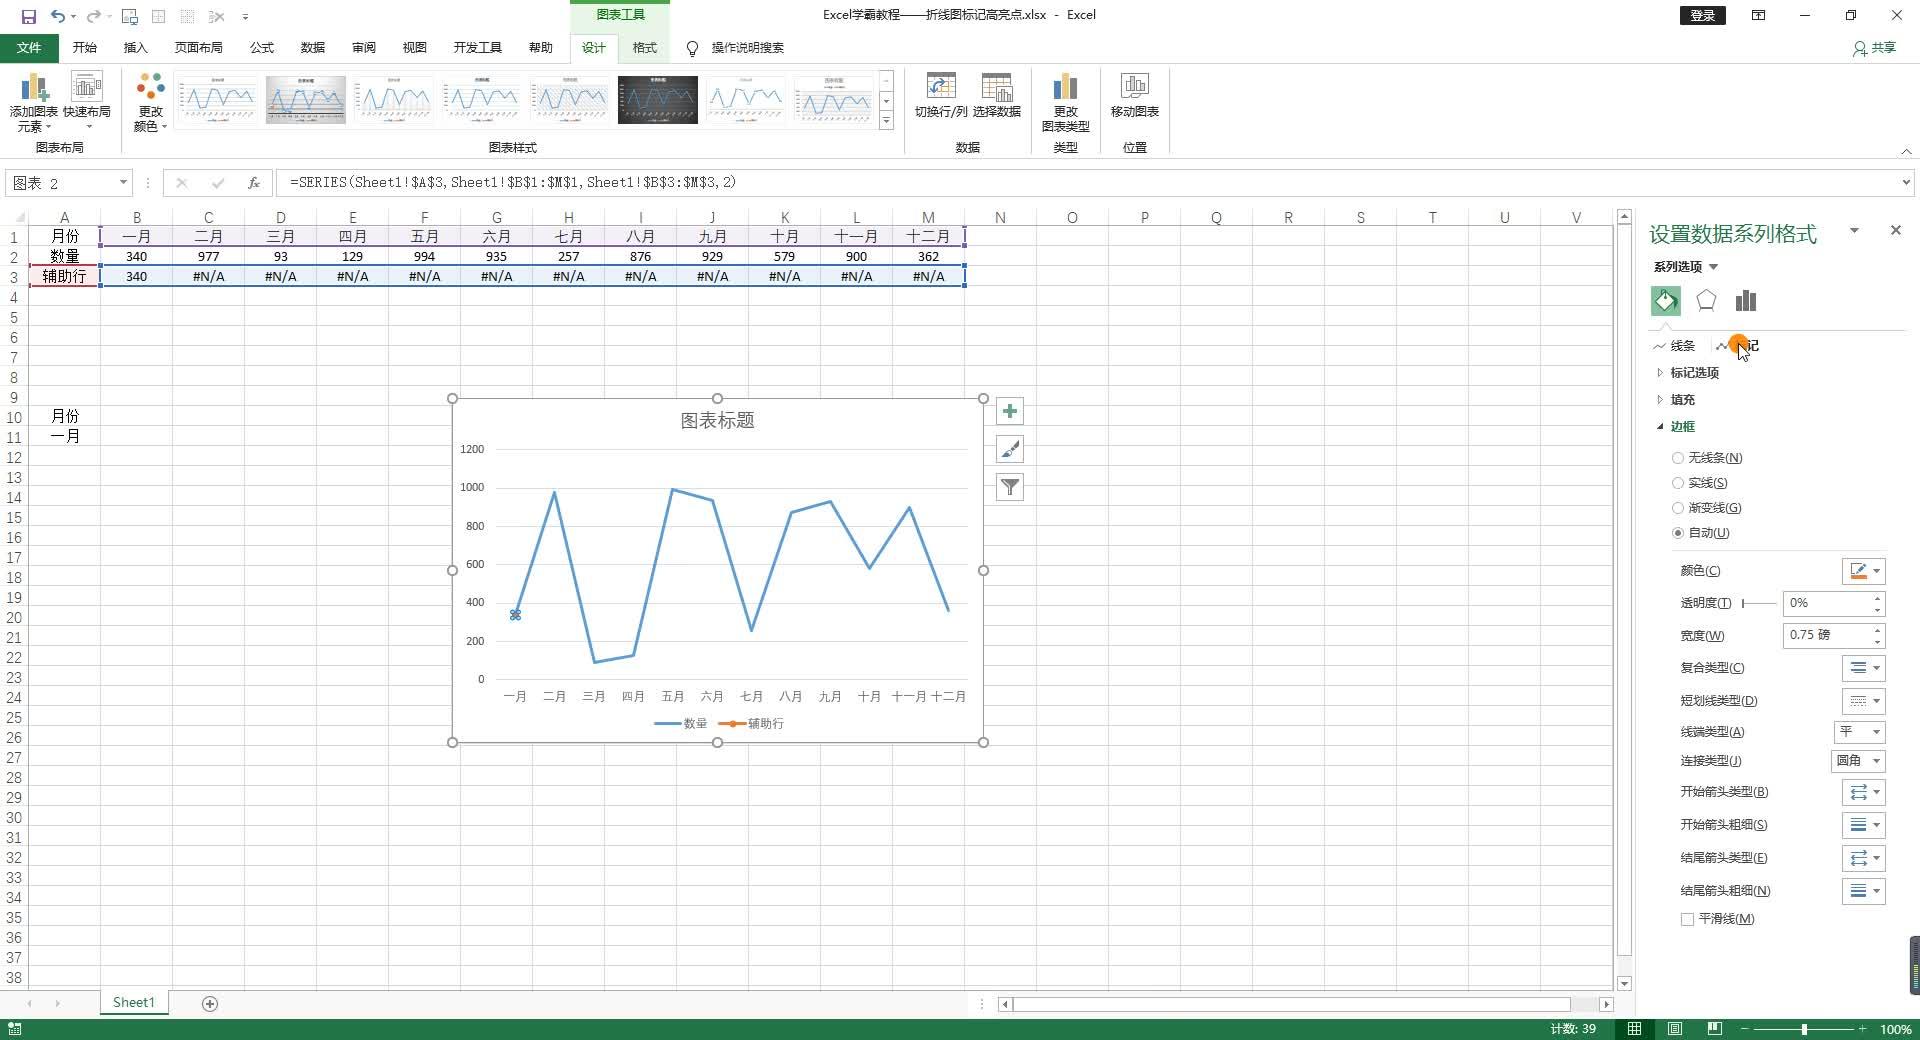Open Change Colors palette
The height and width of the screenshot is (1040, 1920).
[x=150, y=103]
